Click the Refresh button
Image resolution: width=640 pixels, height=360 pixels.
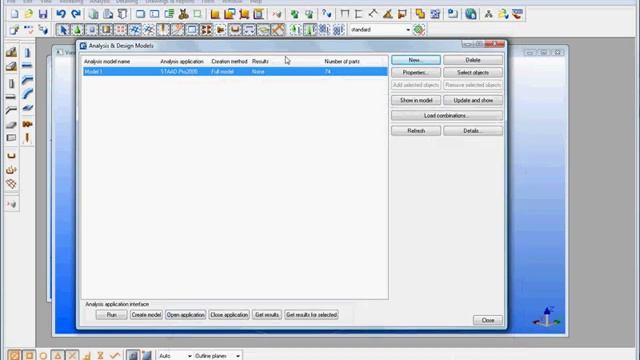click(x=416, y=131)
